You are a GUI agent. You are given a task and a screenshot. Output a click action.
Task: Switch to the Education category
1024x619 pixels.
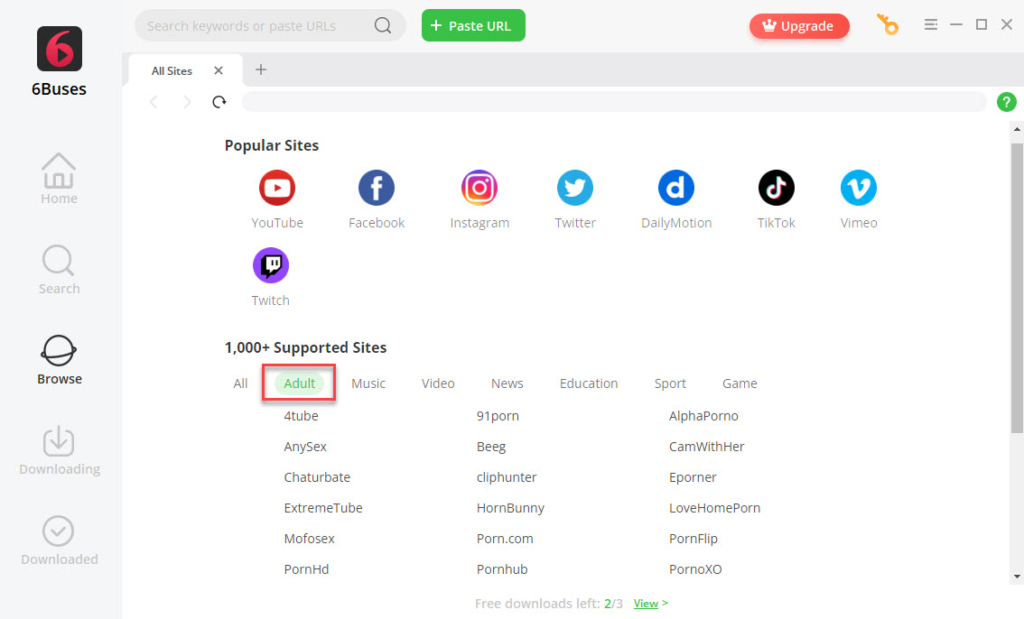click(x=588, y=383)
